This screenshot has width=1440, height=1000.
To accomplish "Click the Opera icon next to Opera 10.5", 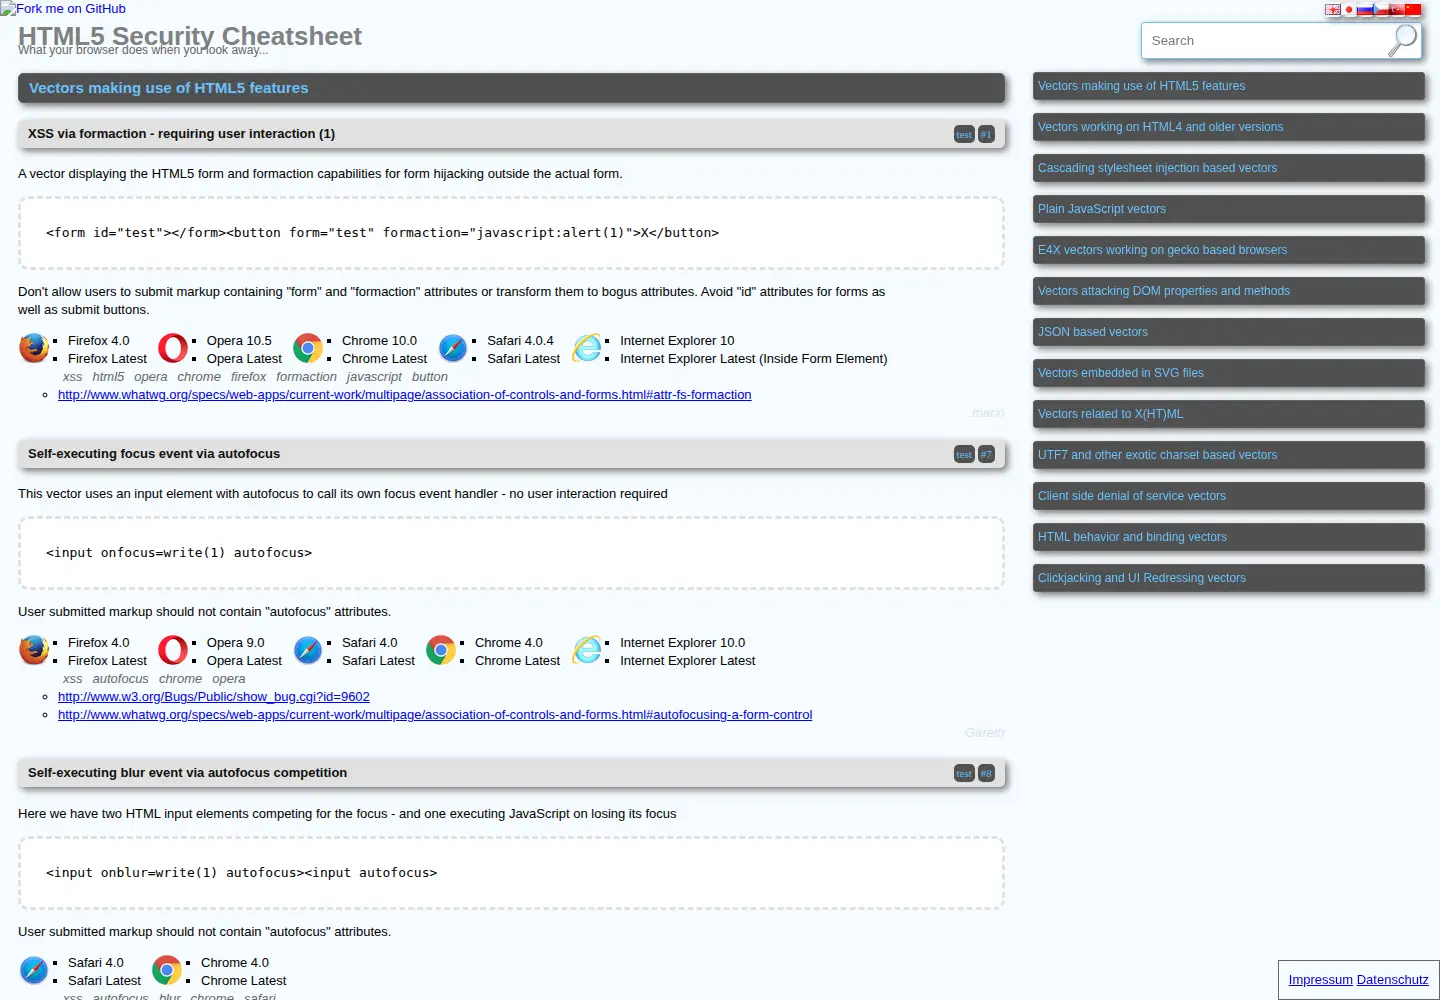I will (173, 348).
